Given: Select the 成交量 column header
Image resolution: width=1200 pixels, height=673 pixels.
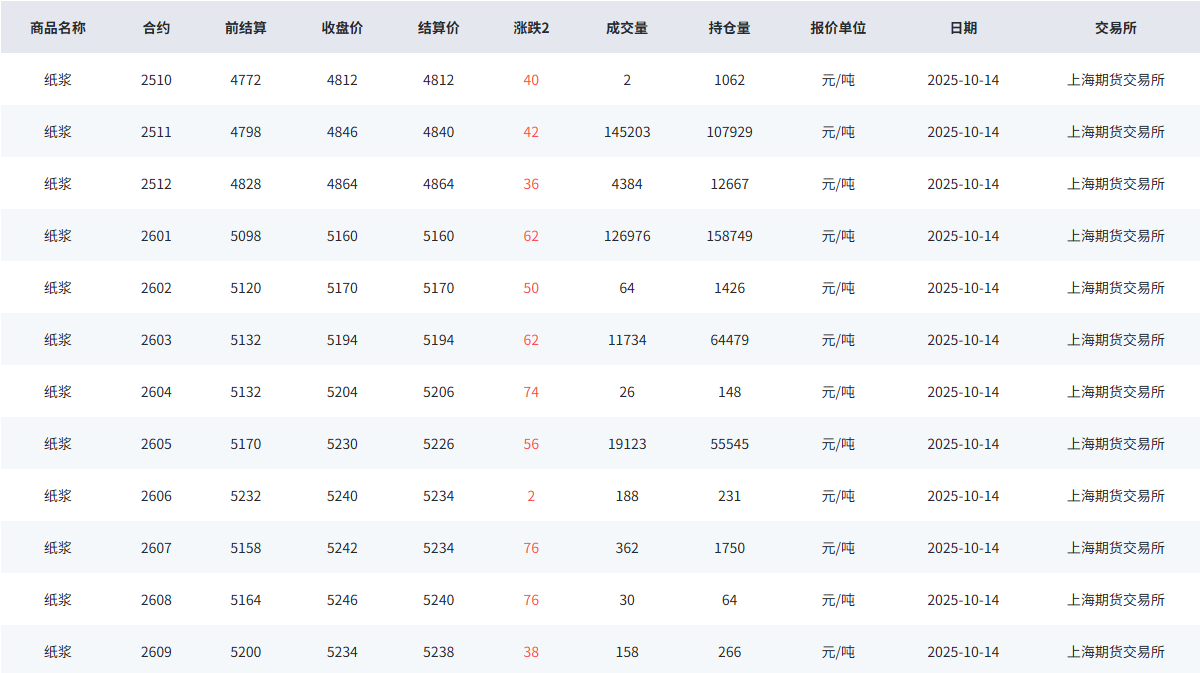Looking at the screenshot, I should click(x=627, y=28).
